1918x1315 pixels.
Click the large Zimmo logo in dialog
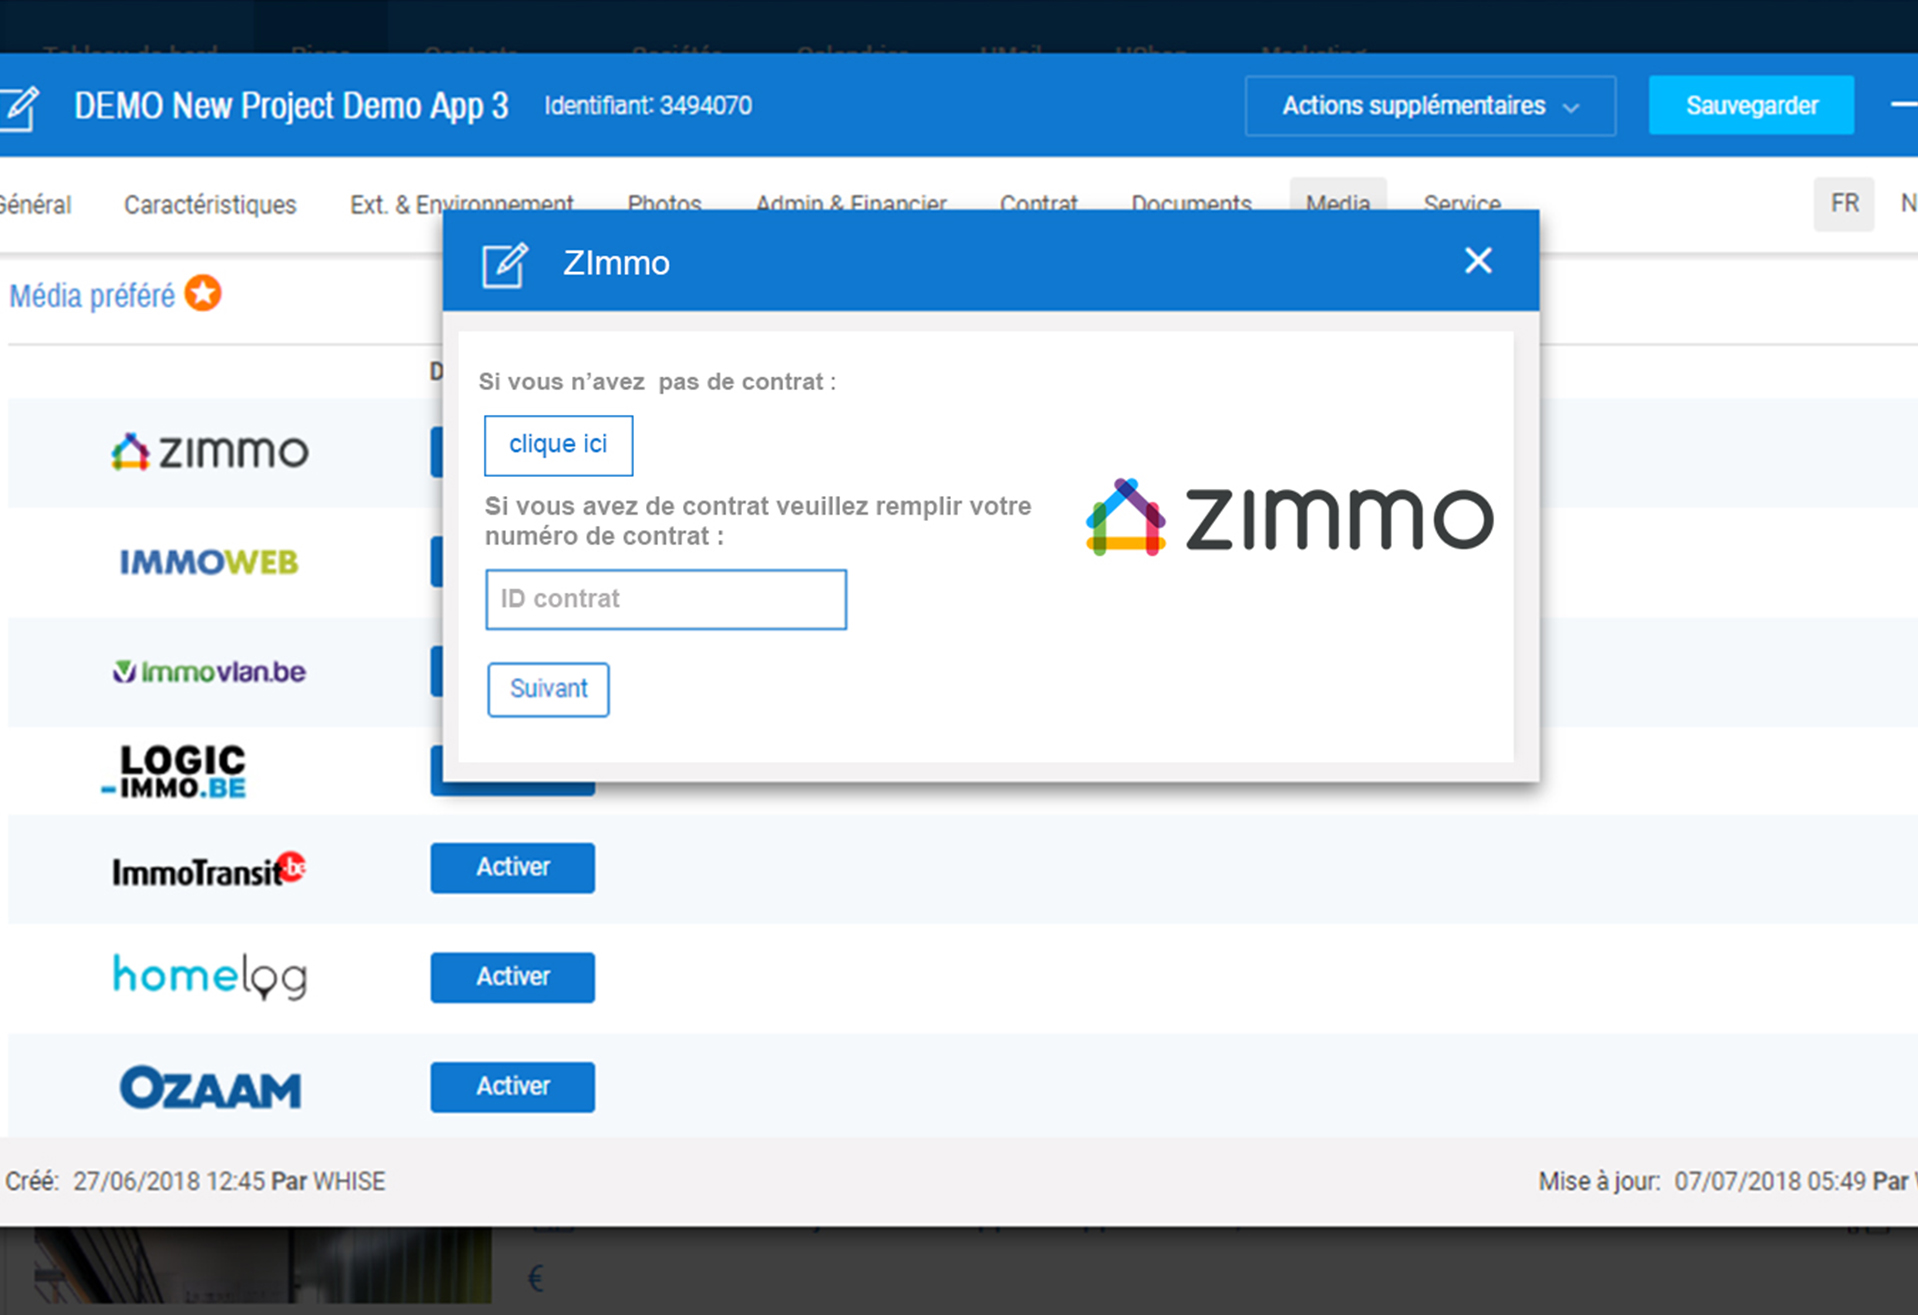(1290, 518)
